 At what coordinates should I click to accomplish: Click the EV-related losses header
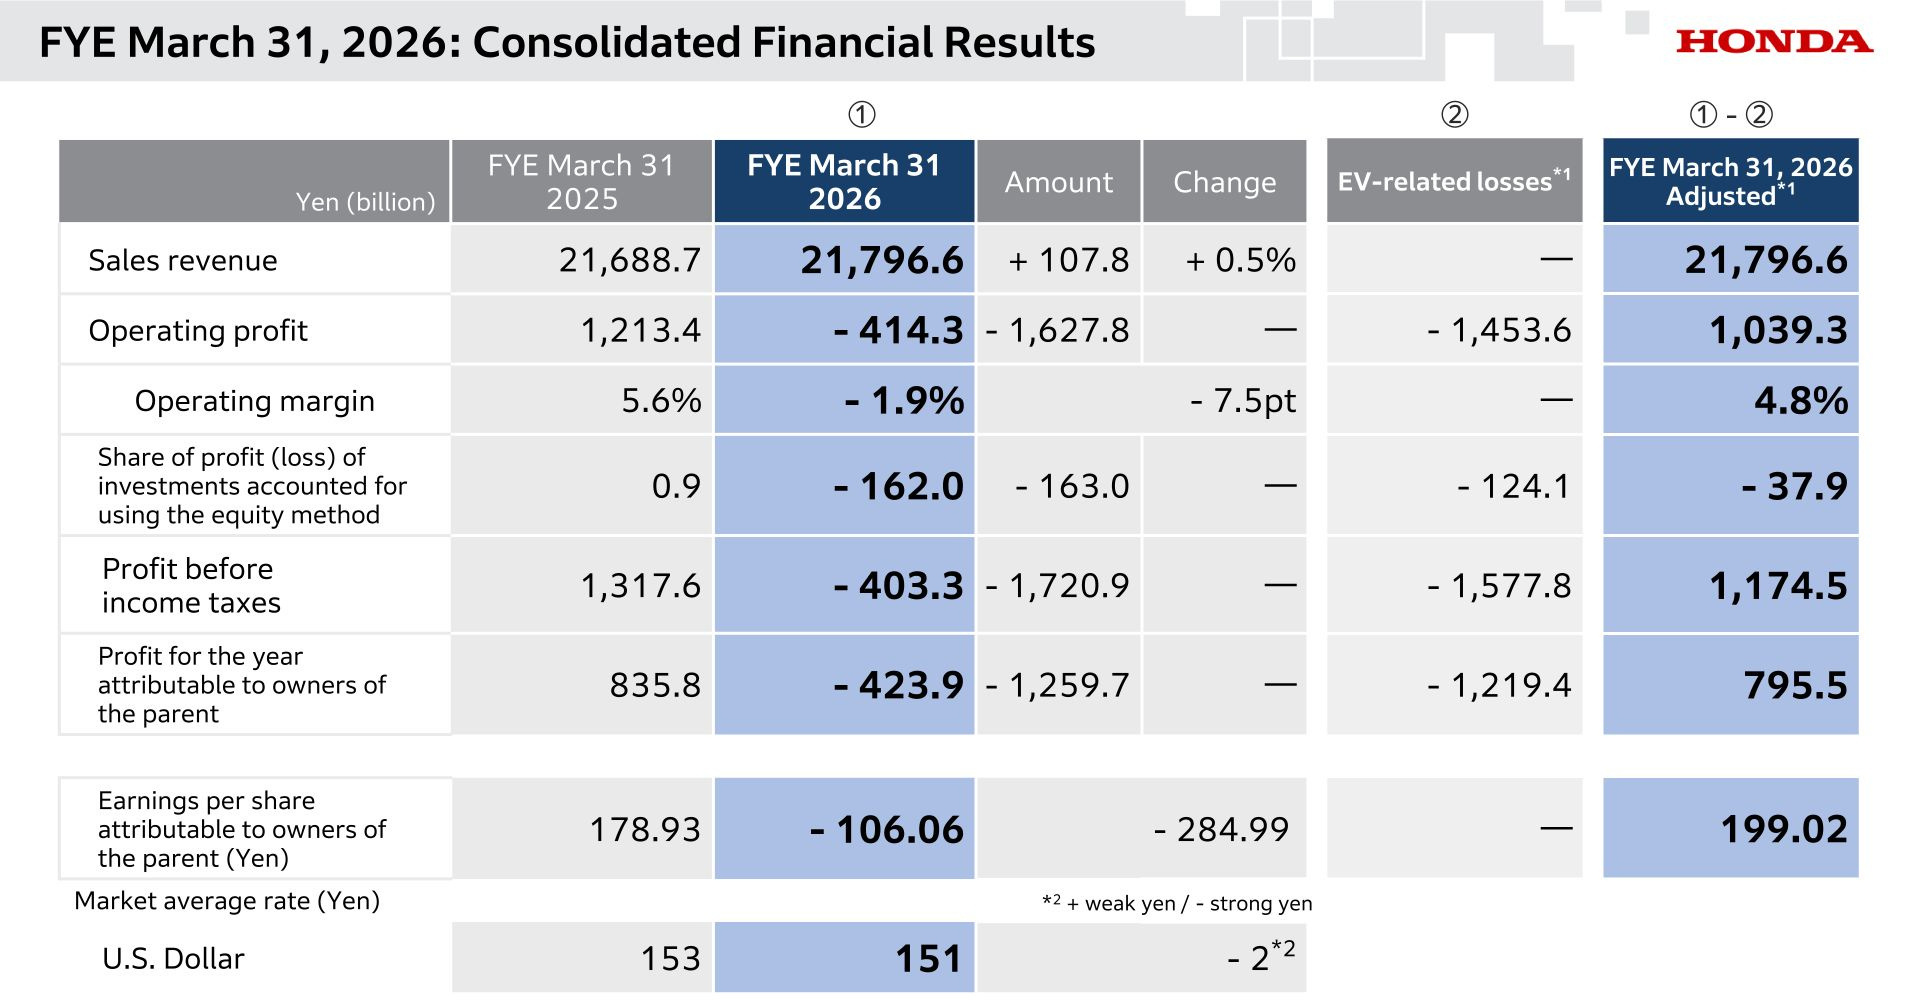[x=1454, y=181]
